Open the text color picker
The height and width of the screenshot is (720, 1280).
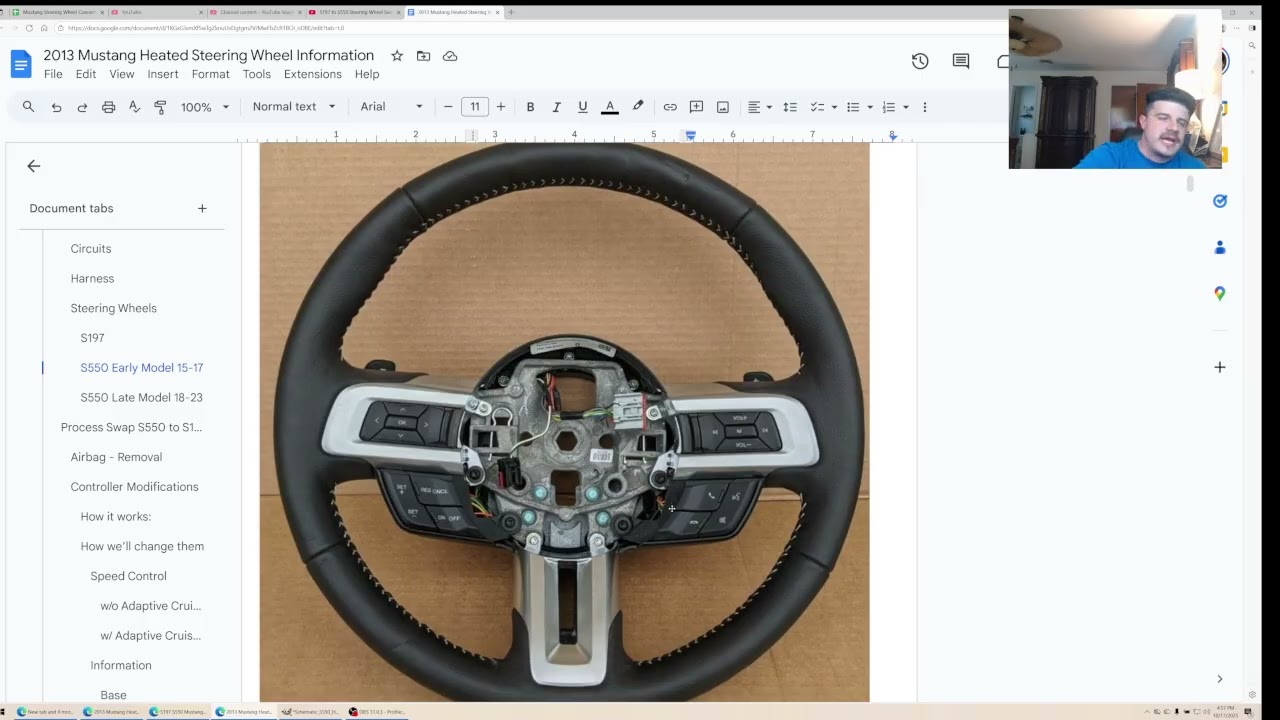(609, 107)
